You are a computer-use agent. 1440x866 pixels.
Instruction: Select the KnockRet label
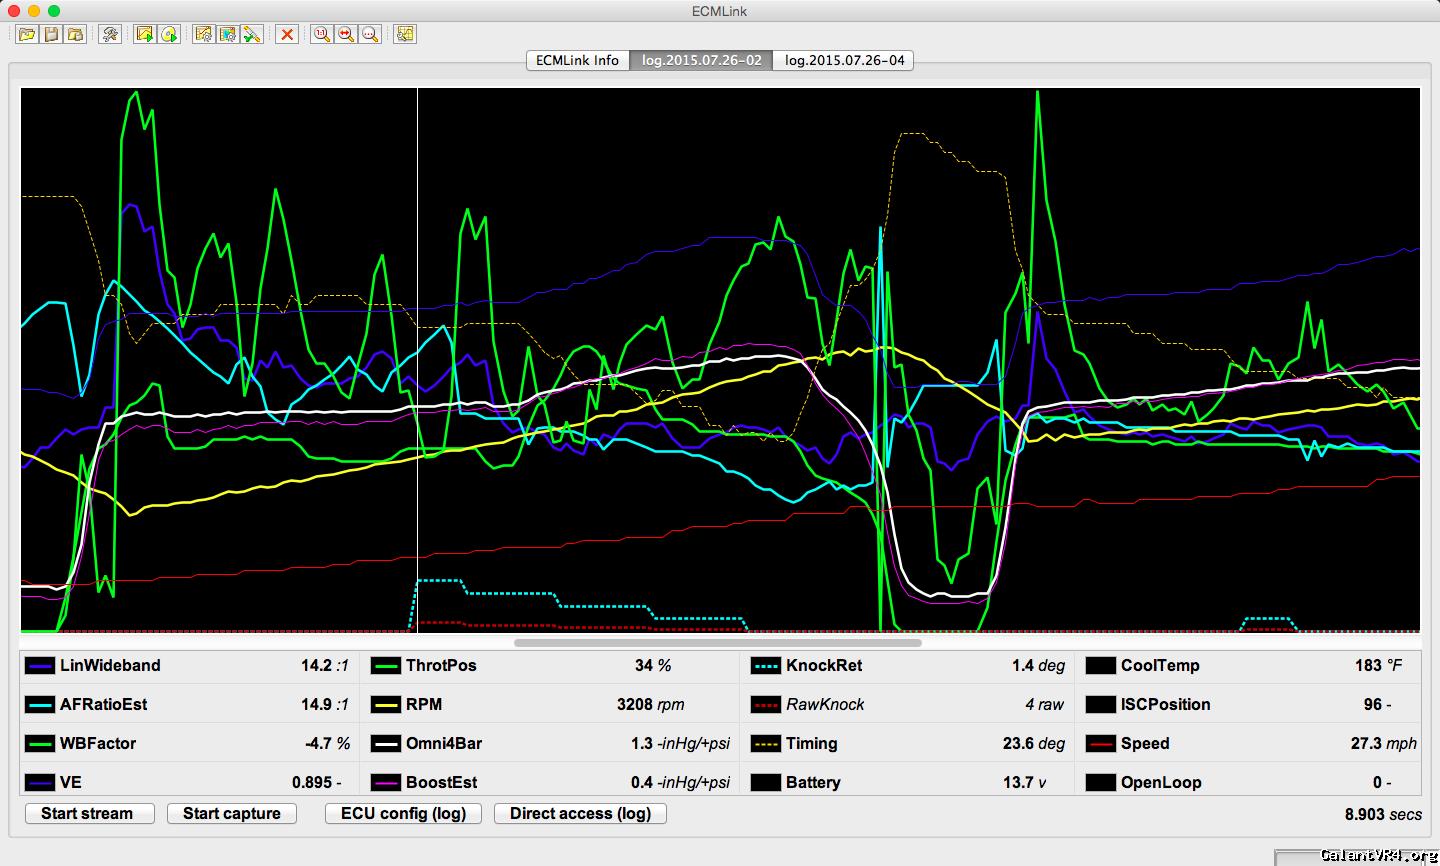click(824, 666)
